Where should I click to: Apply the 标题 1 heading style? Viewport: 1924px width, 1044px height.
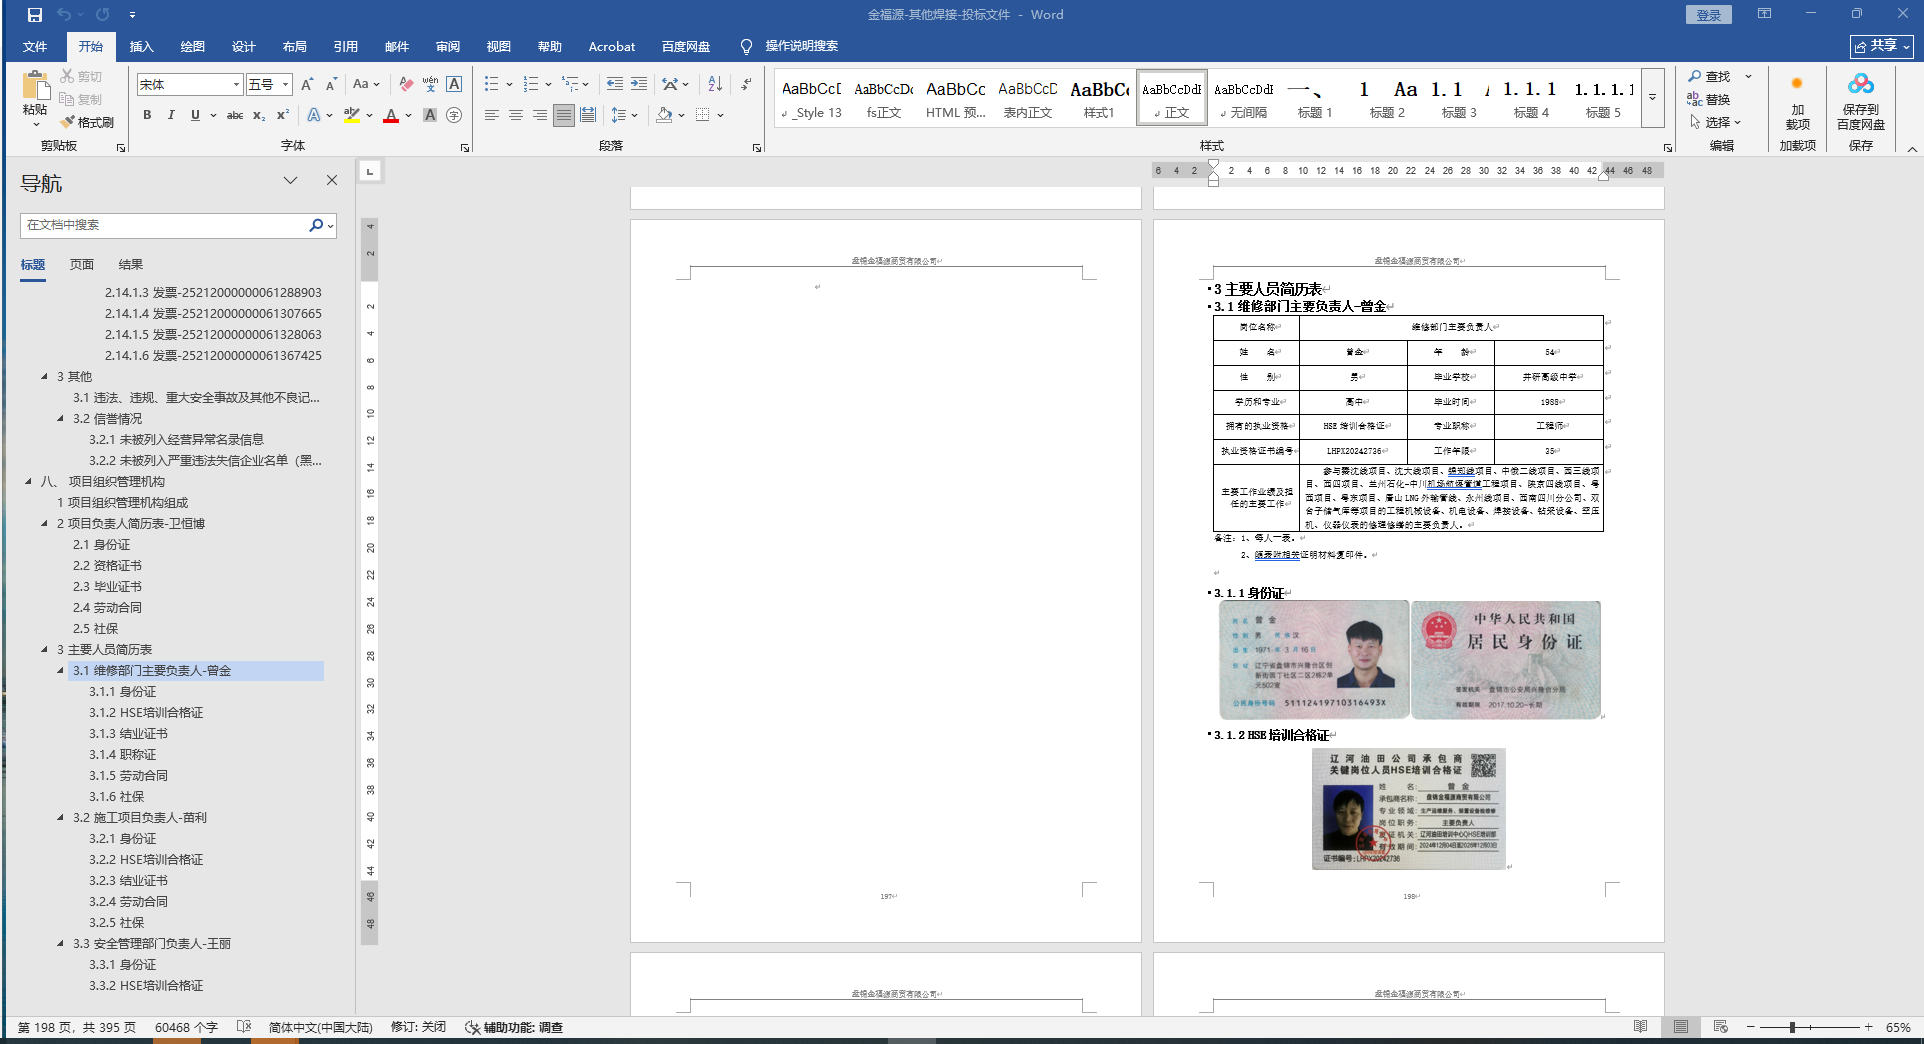(x=1315, y=99)
